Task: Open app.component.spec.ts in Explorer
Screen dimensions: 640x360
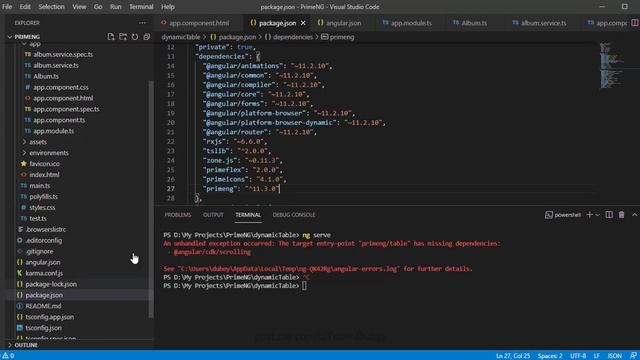Action: click(x=66, y=109)
